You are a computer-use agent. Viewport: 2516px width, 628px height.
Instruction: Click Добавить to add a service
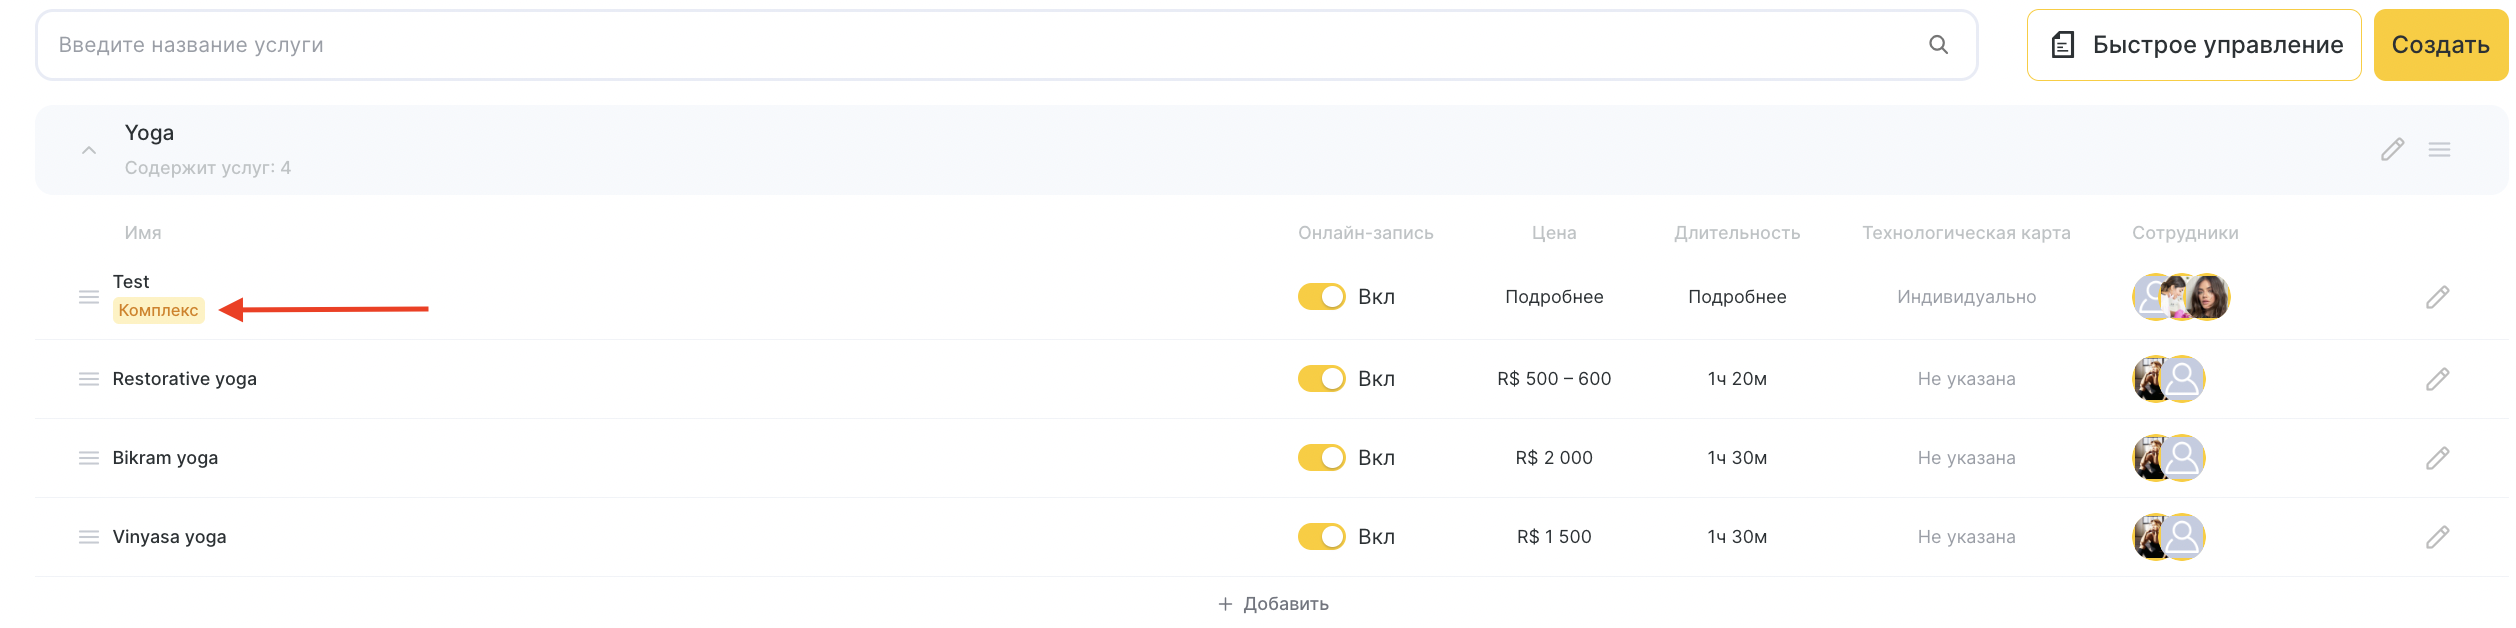[1273, 604]
